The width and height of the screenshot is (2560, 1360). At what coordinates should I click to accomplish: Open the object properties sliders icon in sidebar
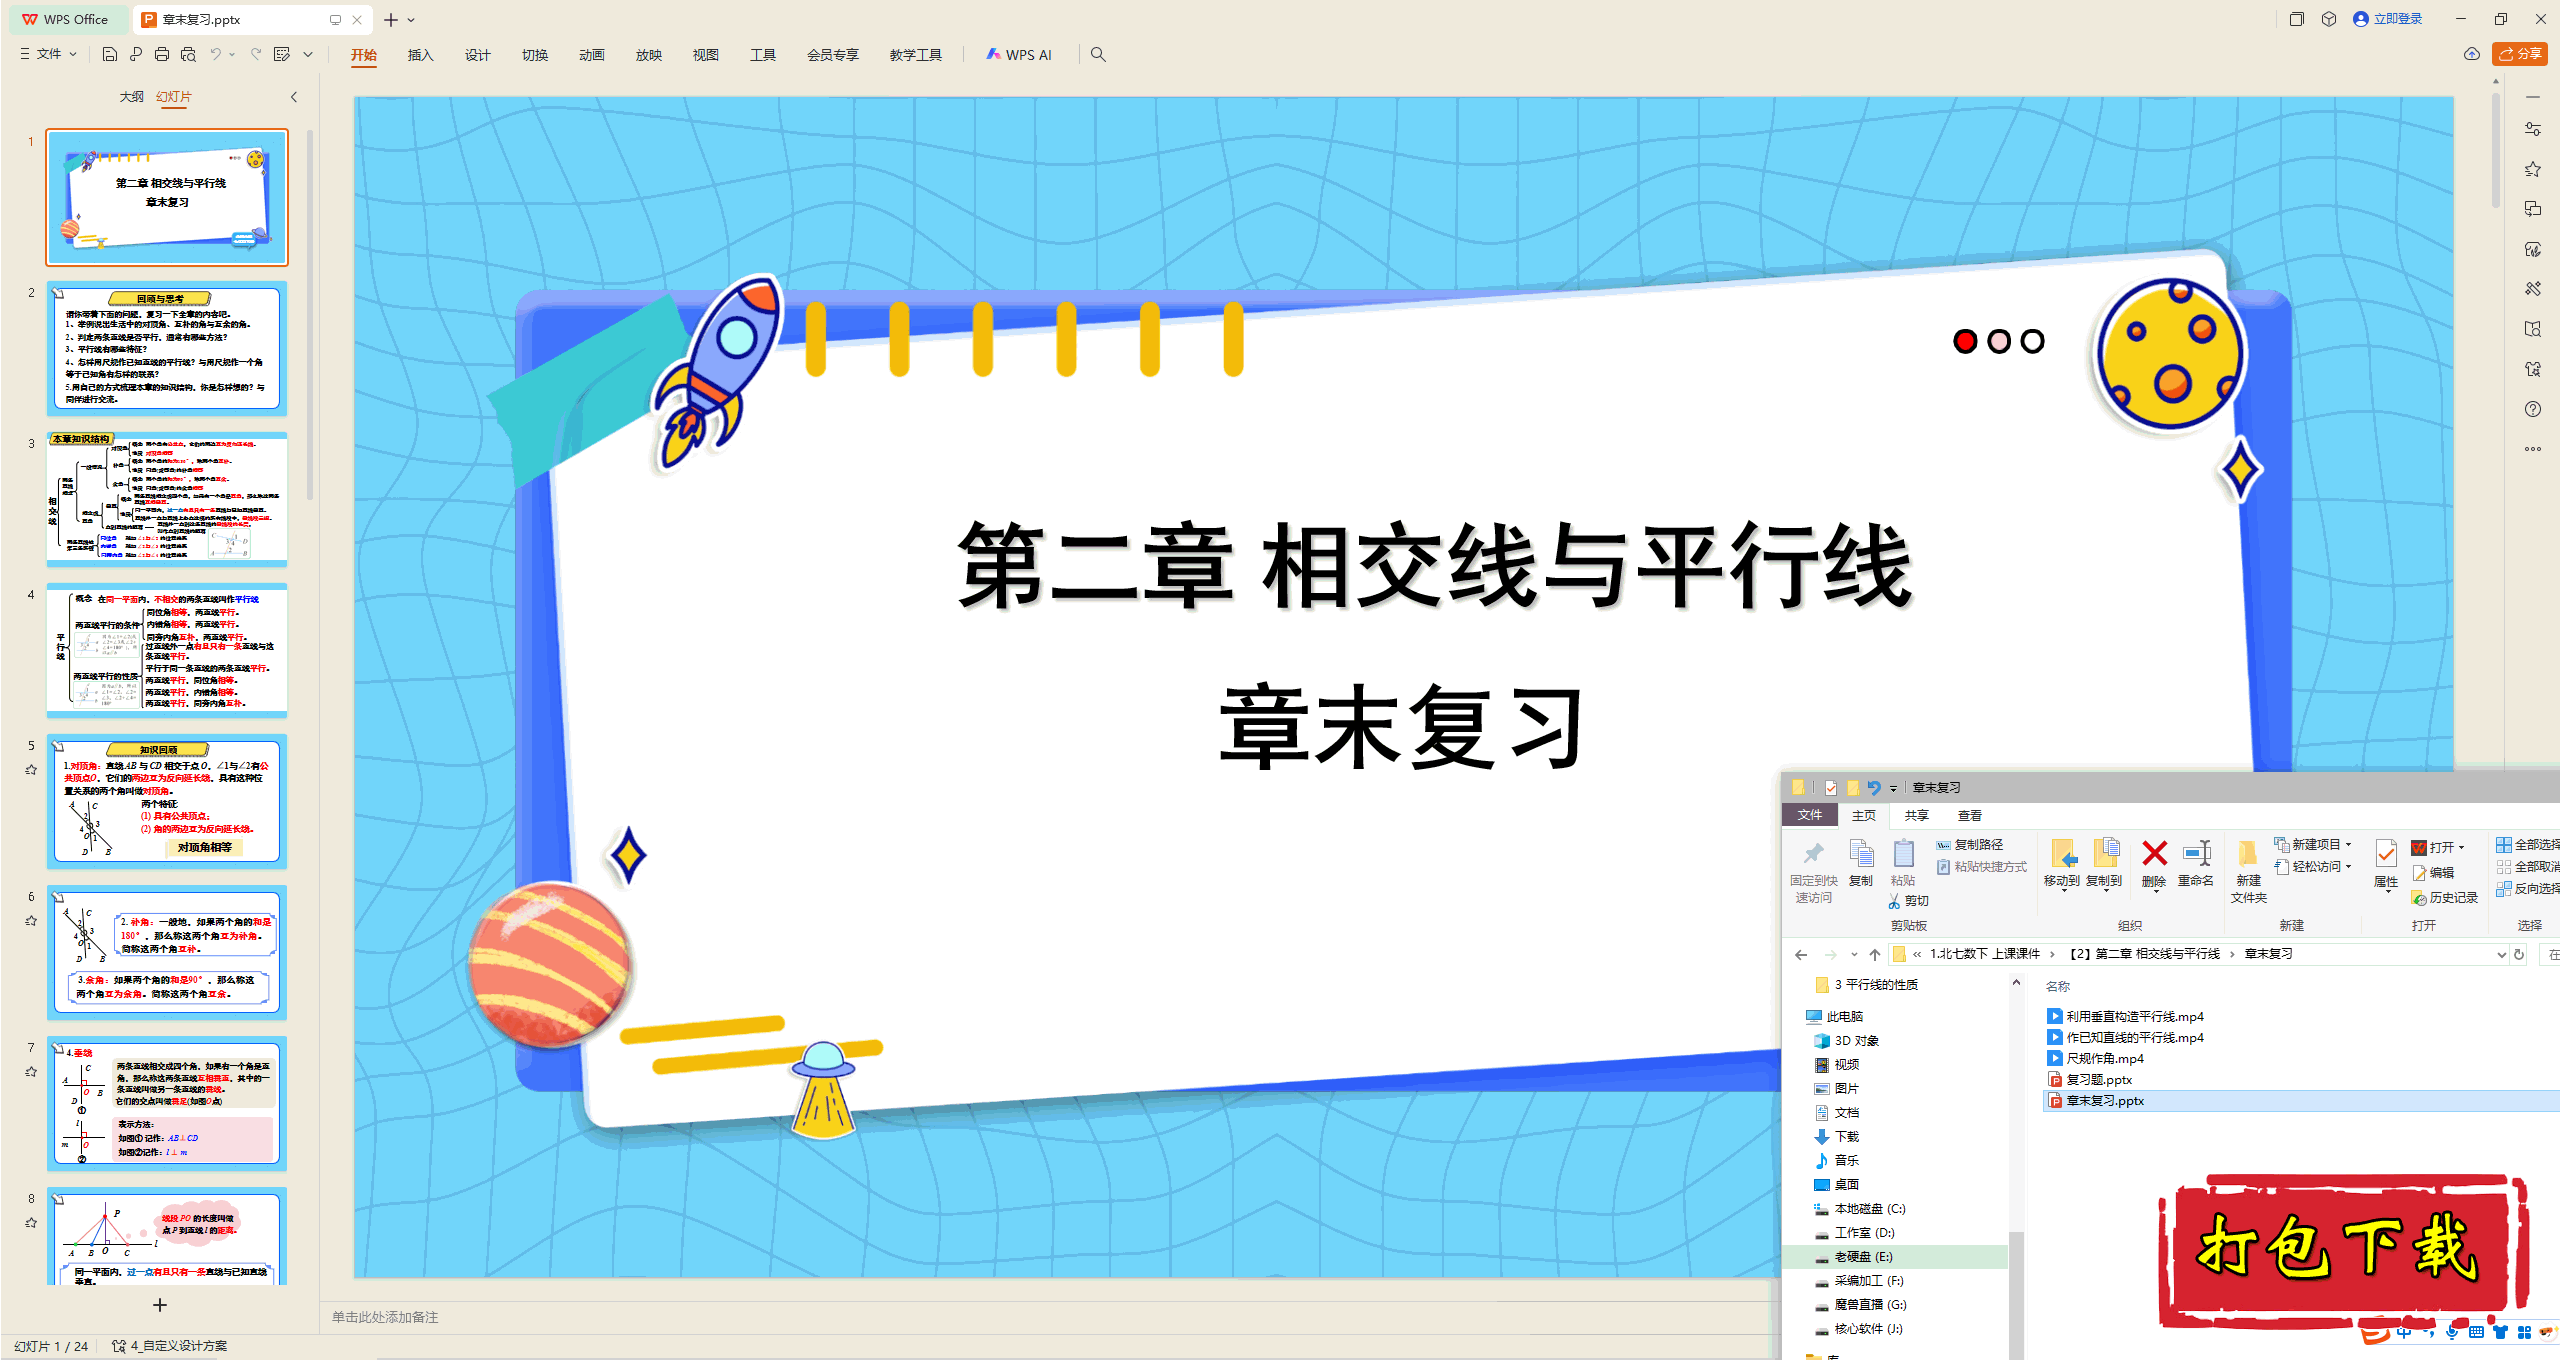(2533, 129)
